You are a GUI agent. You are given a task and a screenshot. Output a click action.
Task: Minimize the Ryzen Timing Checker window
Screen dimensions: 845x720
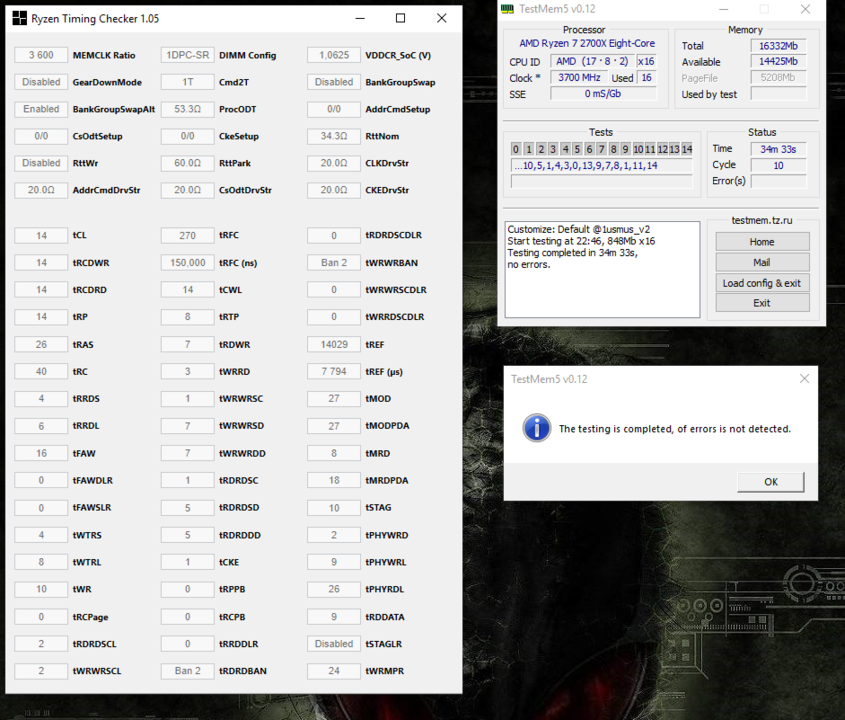click(360, 18)
